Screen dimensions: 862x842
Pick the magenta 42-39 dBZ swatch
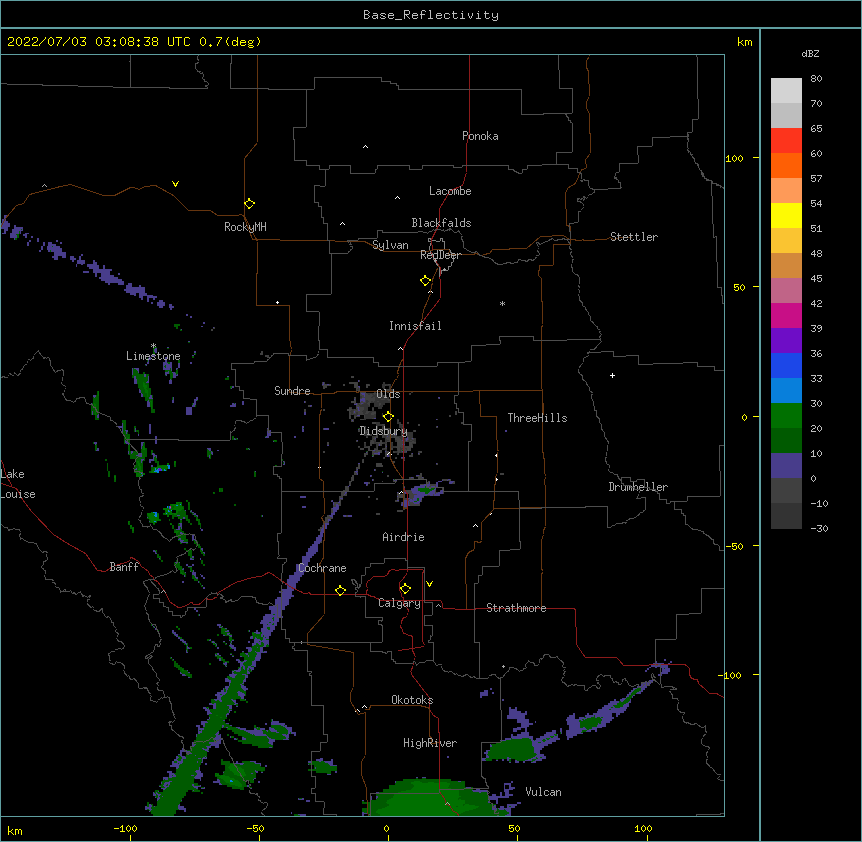pos(786,315)
